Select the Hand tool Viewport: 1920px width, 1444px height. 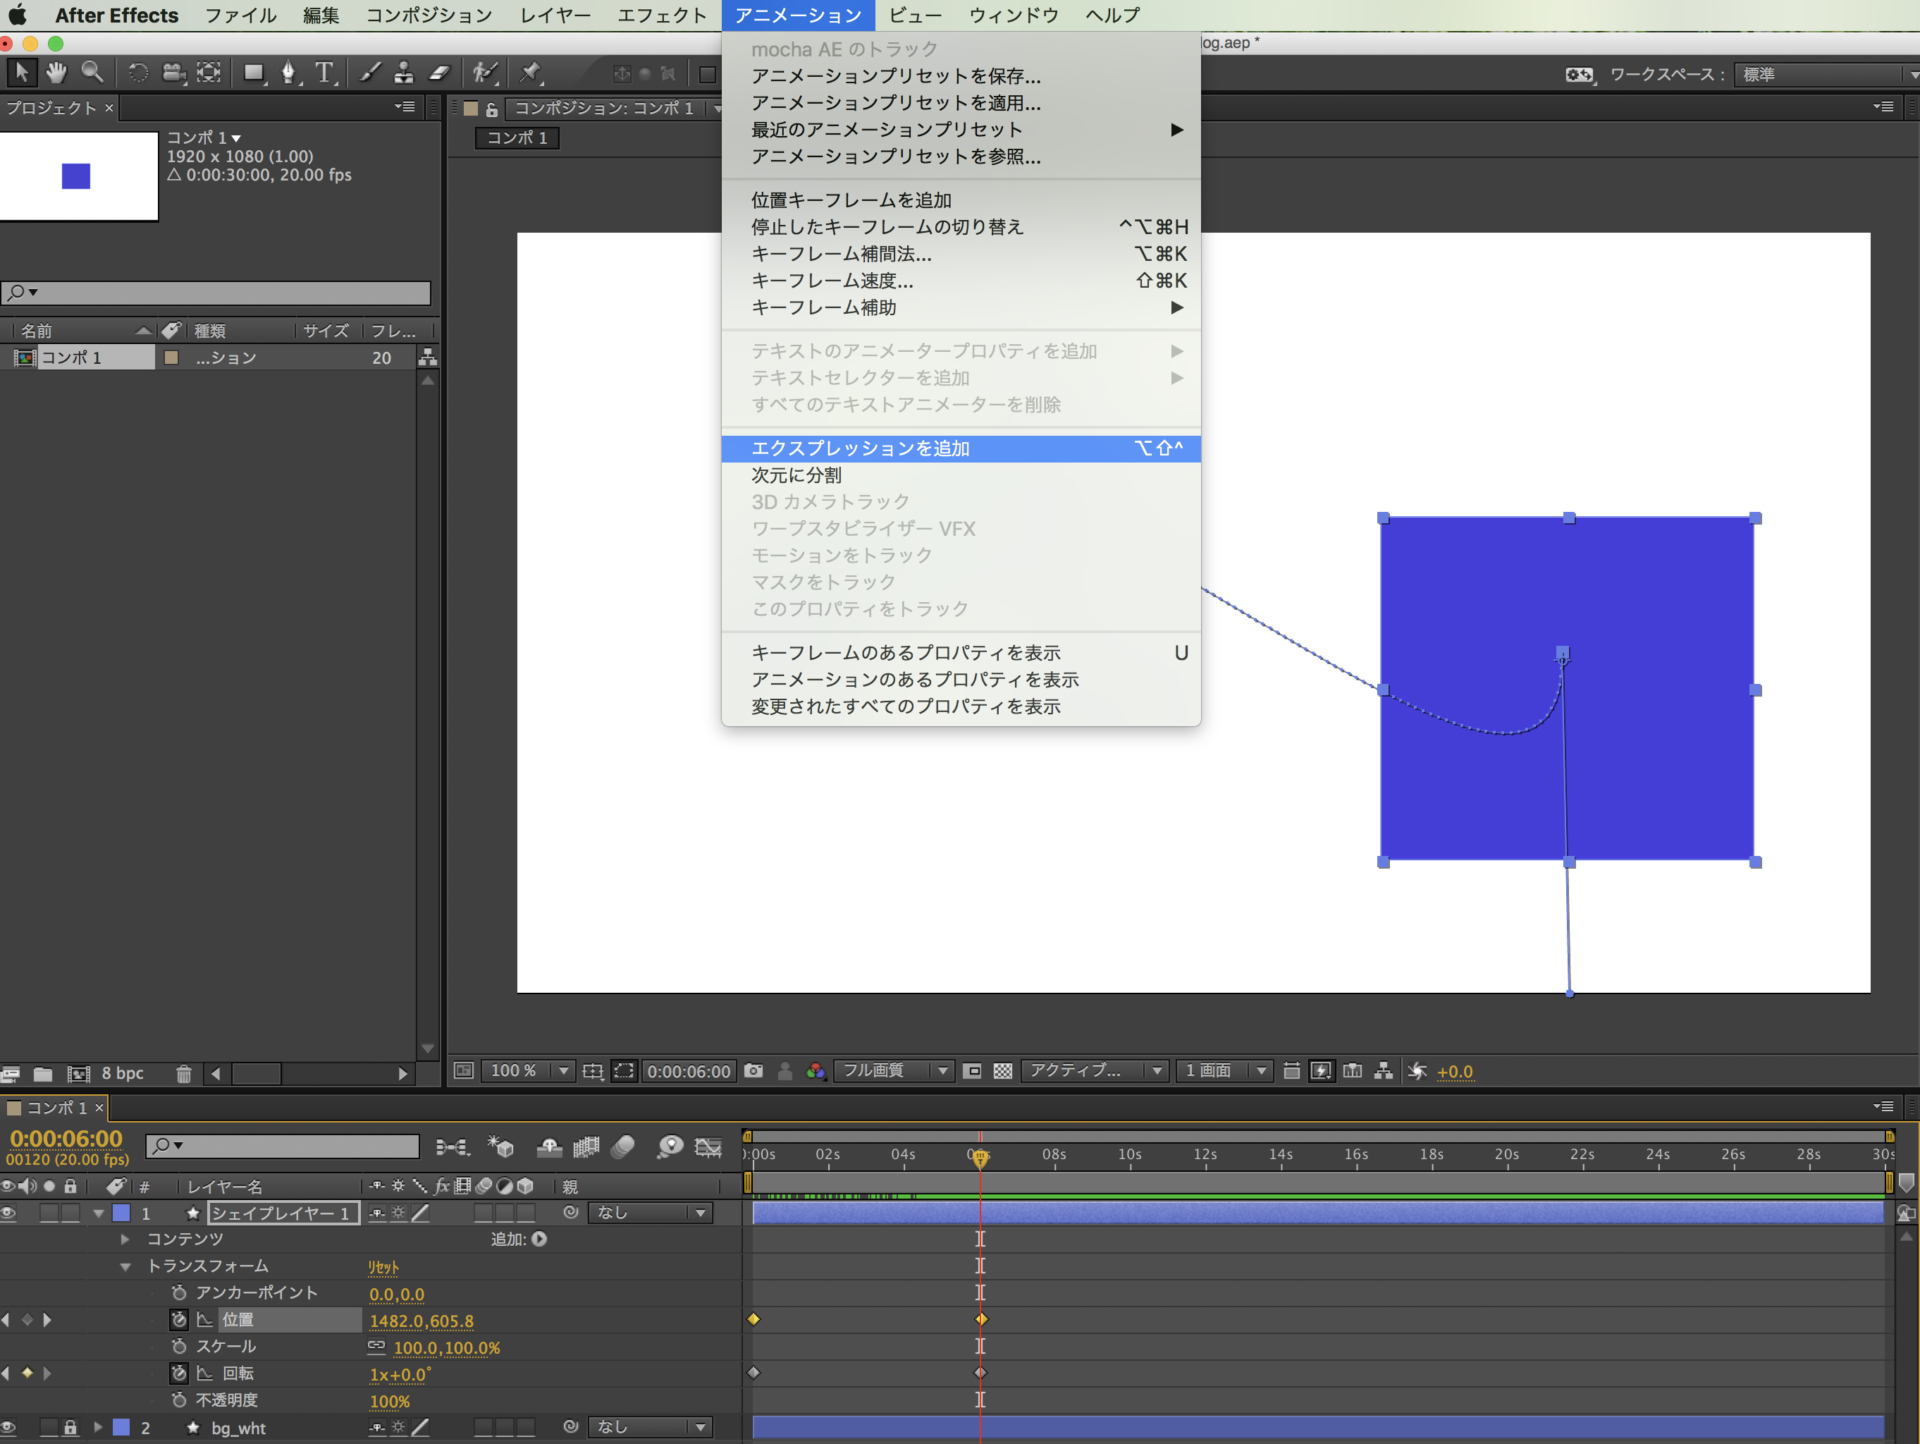[56, 72]
